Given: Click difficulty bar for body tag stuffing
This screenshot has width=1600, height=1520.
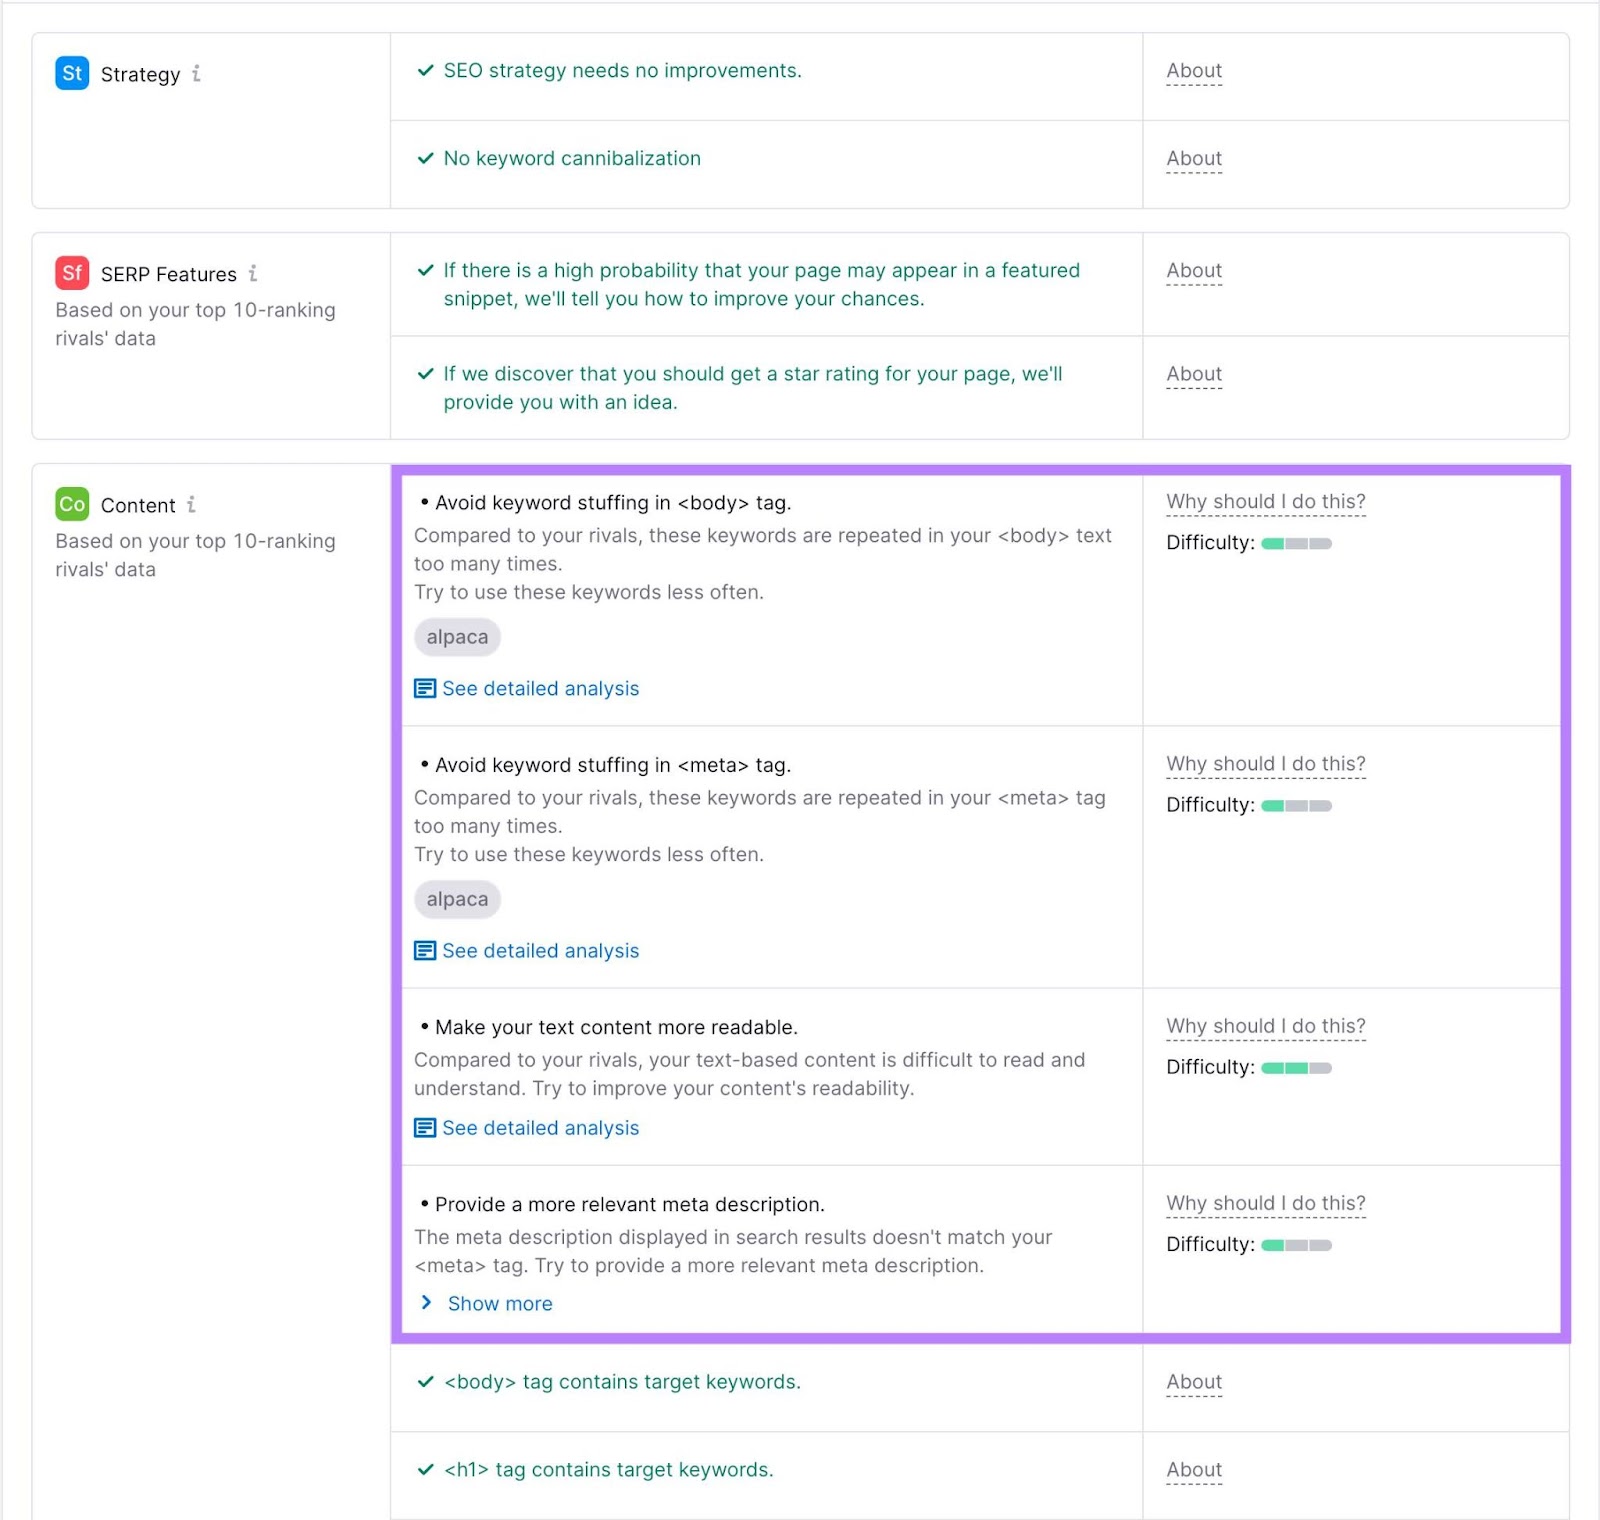Looking at the screenshot, I should pyautogui.click(x=1296, y=543).
